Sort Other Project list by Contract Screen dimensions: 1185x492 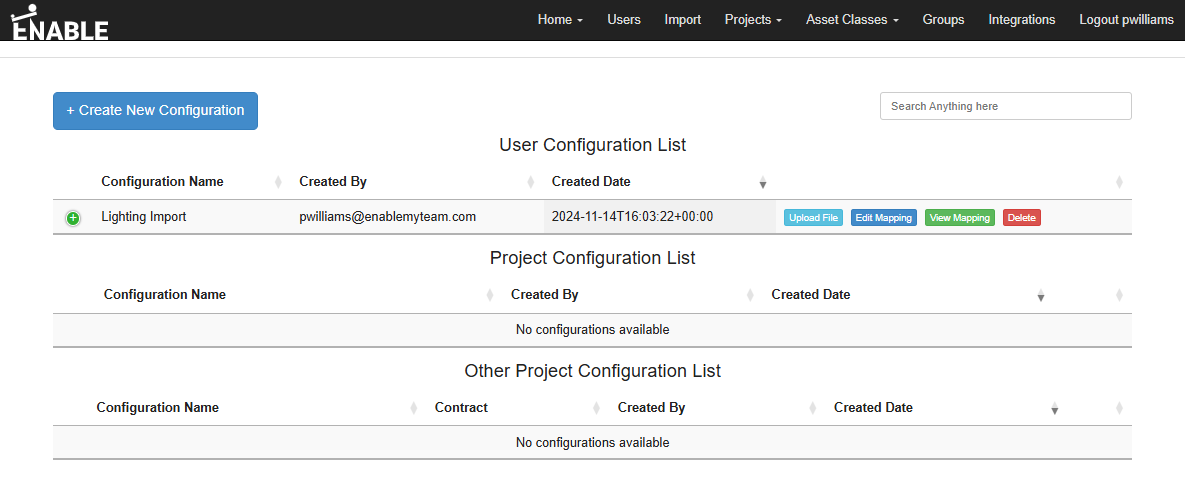click(461, 408)
